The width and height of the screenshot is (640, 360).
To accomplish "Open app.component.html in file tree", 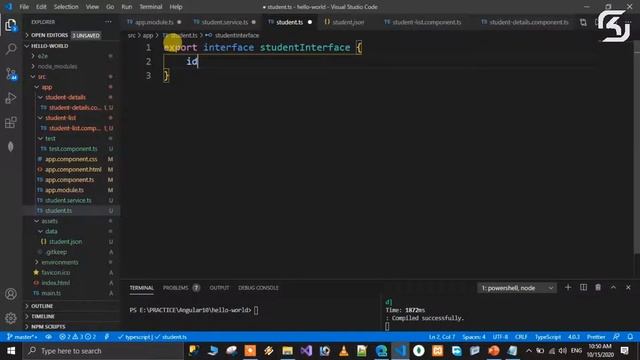I will 73,169.
